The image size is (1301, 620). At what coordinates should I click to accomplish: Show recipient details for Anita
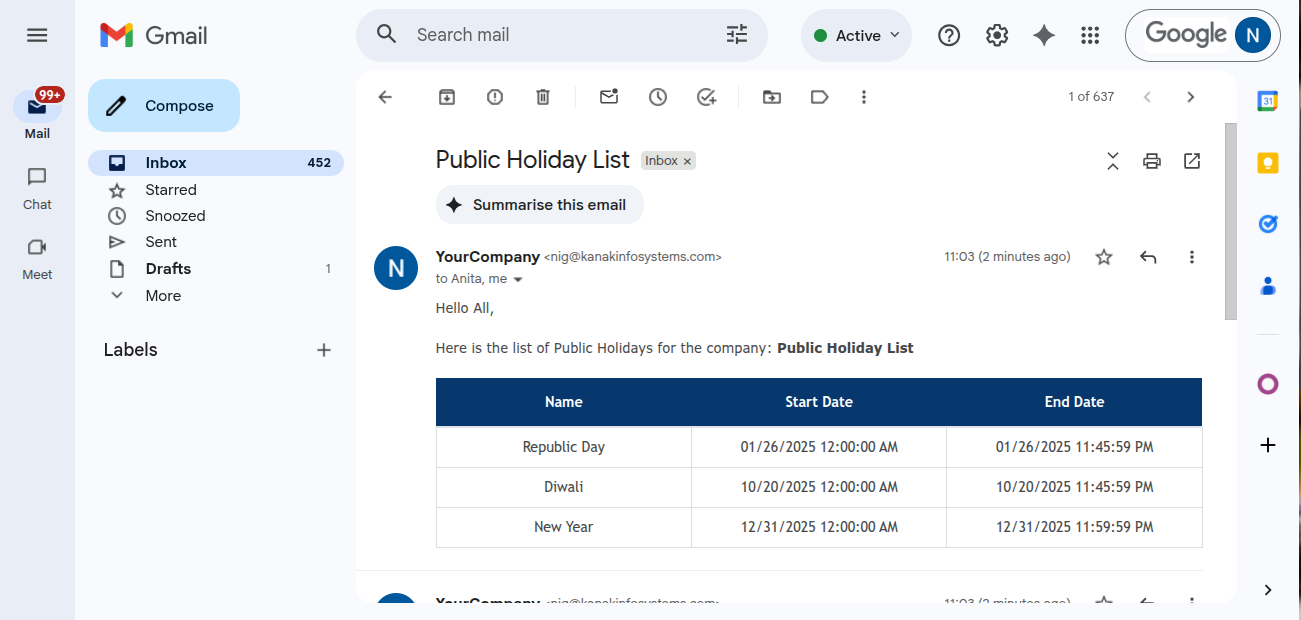517,278
